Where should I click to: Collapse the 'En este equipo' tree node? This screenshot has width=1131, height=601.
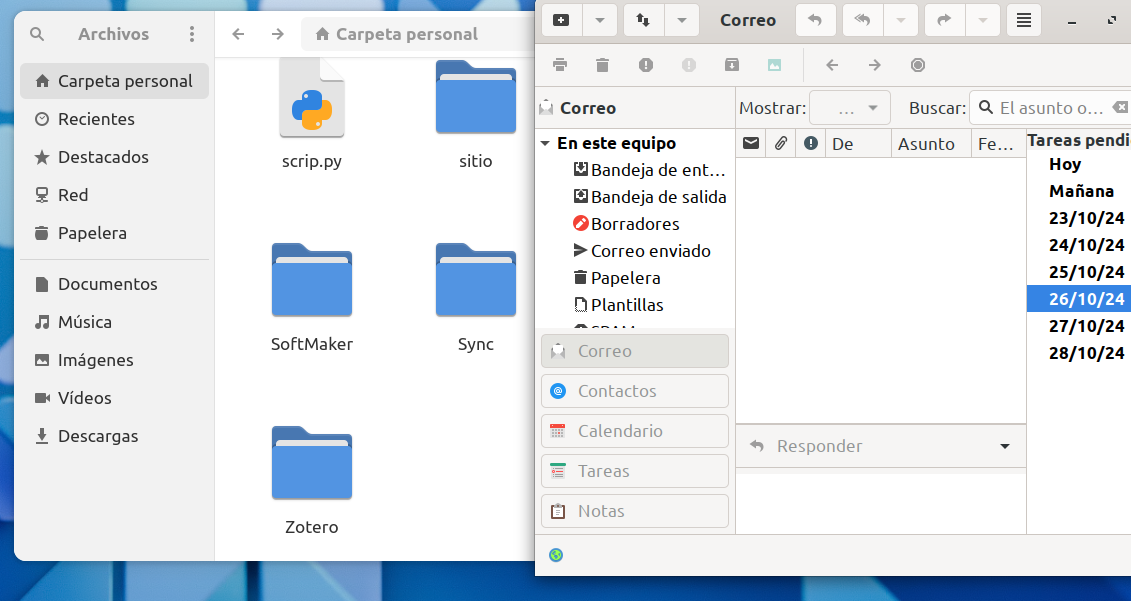545,144
